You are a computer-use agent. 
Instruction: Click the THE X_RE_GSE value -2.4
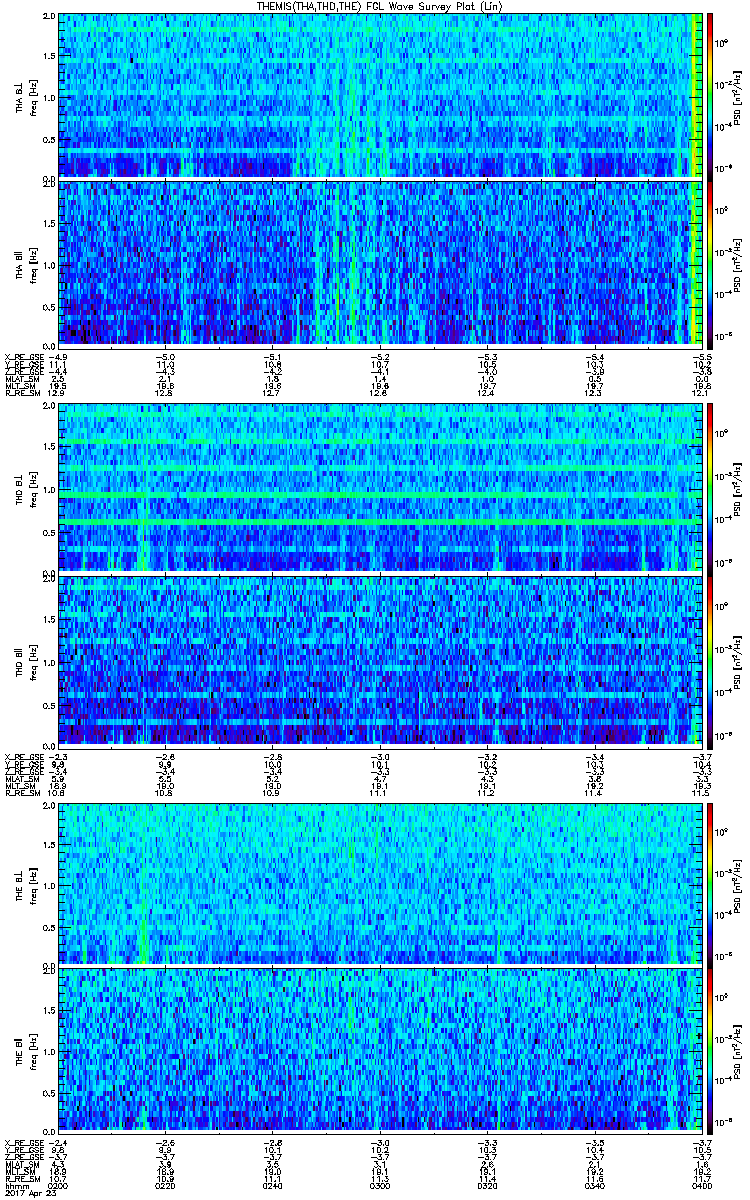(57, 1143)
